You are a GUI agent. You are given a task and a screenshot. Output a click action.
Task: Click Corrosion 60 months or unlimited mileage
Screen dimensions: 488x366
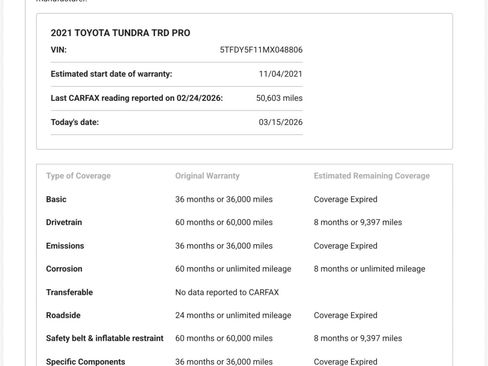point(233,269)
